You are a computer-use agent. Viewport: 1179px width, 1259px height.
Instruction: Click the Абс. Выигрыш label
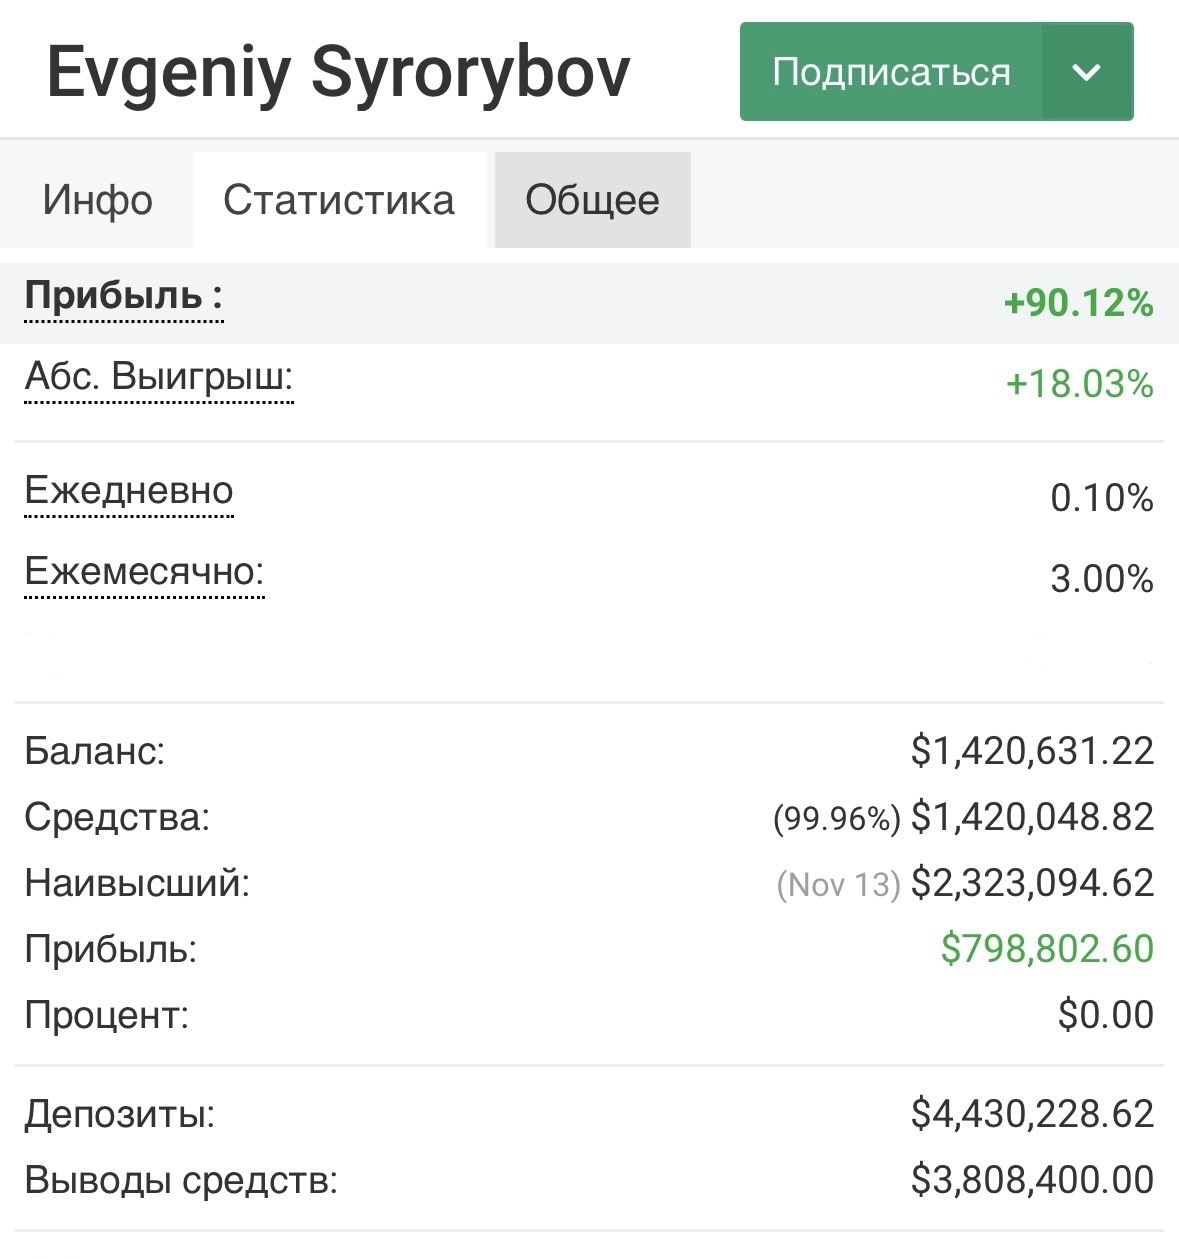tap(158, 377)
